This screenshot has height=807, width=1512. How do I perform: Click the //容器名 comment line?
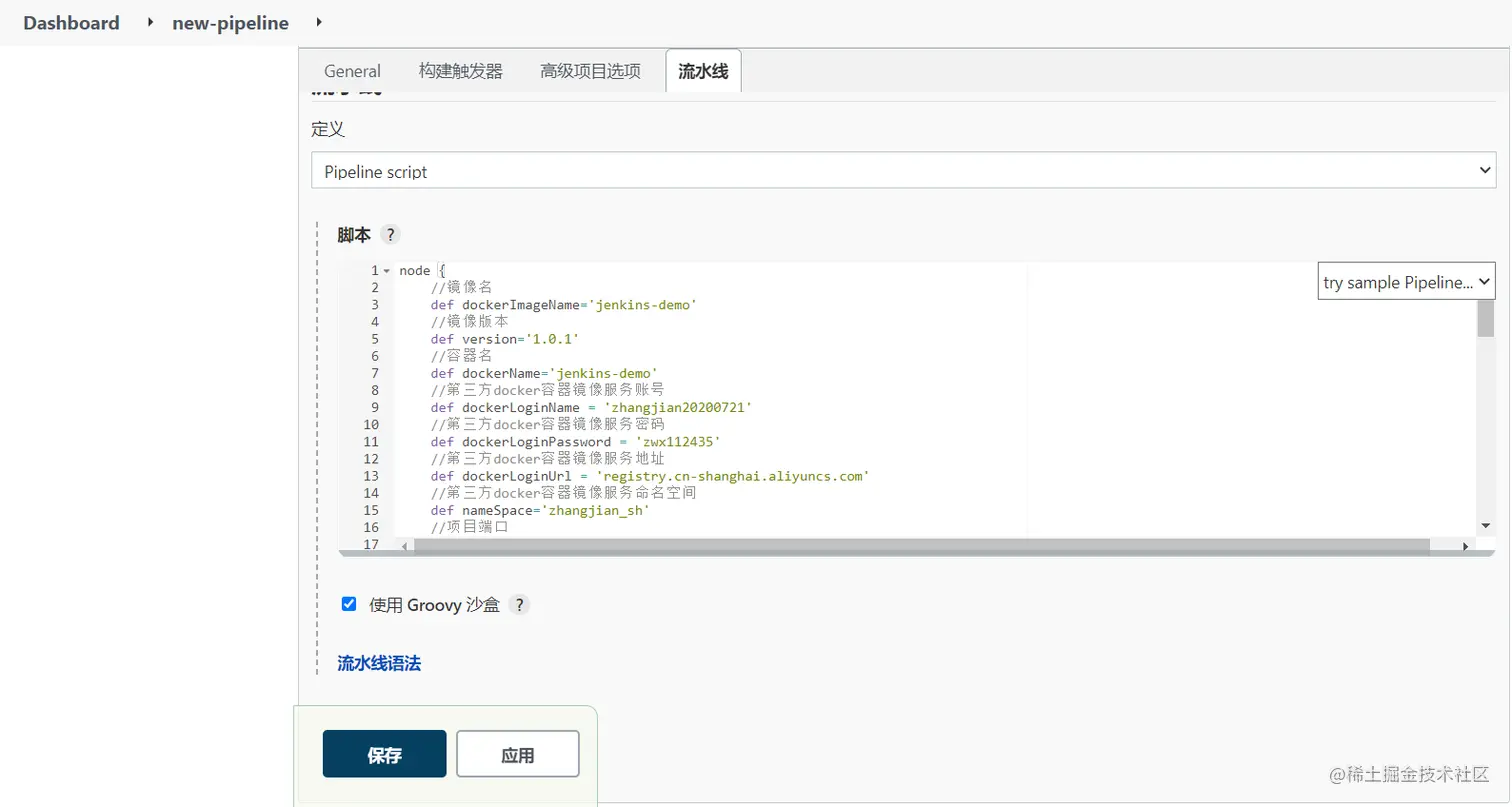point(461,356)
